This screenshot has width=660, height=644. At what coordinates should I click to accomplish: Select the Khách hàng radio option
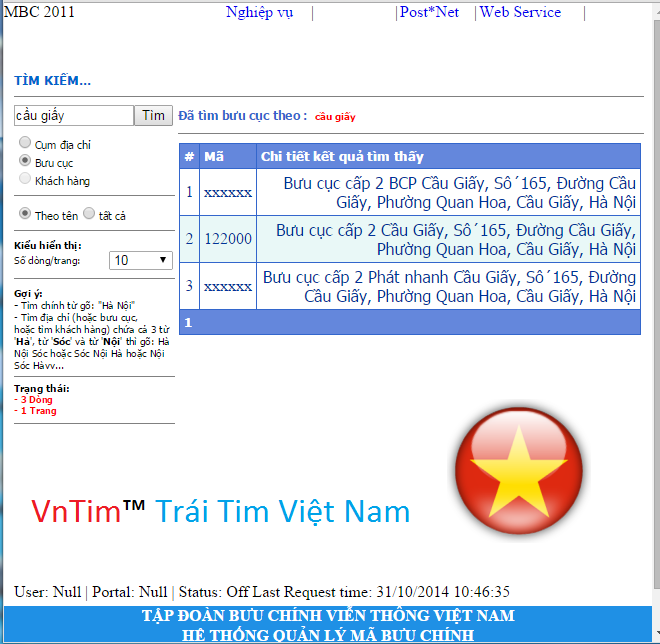point(25,178)
